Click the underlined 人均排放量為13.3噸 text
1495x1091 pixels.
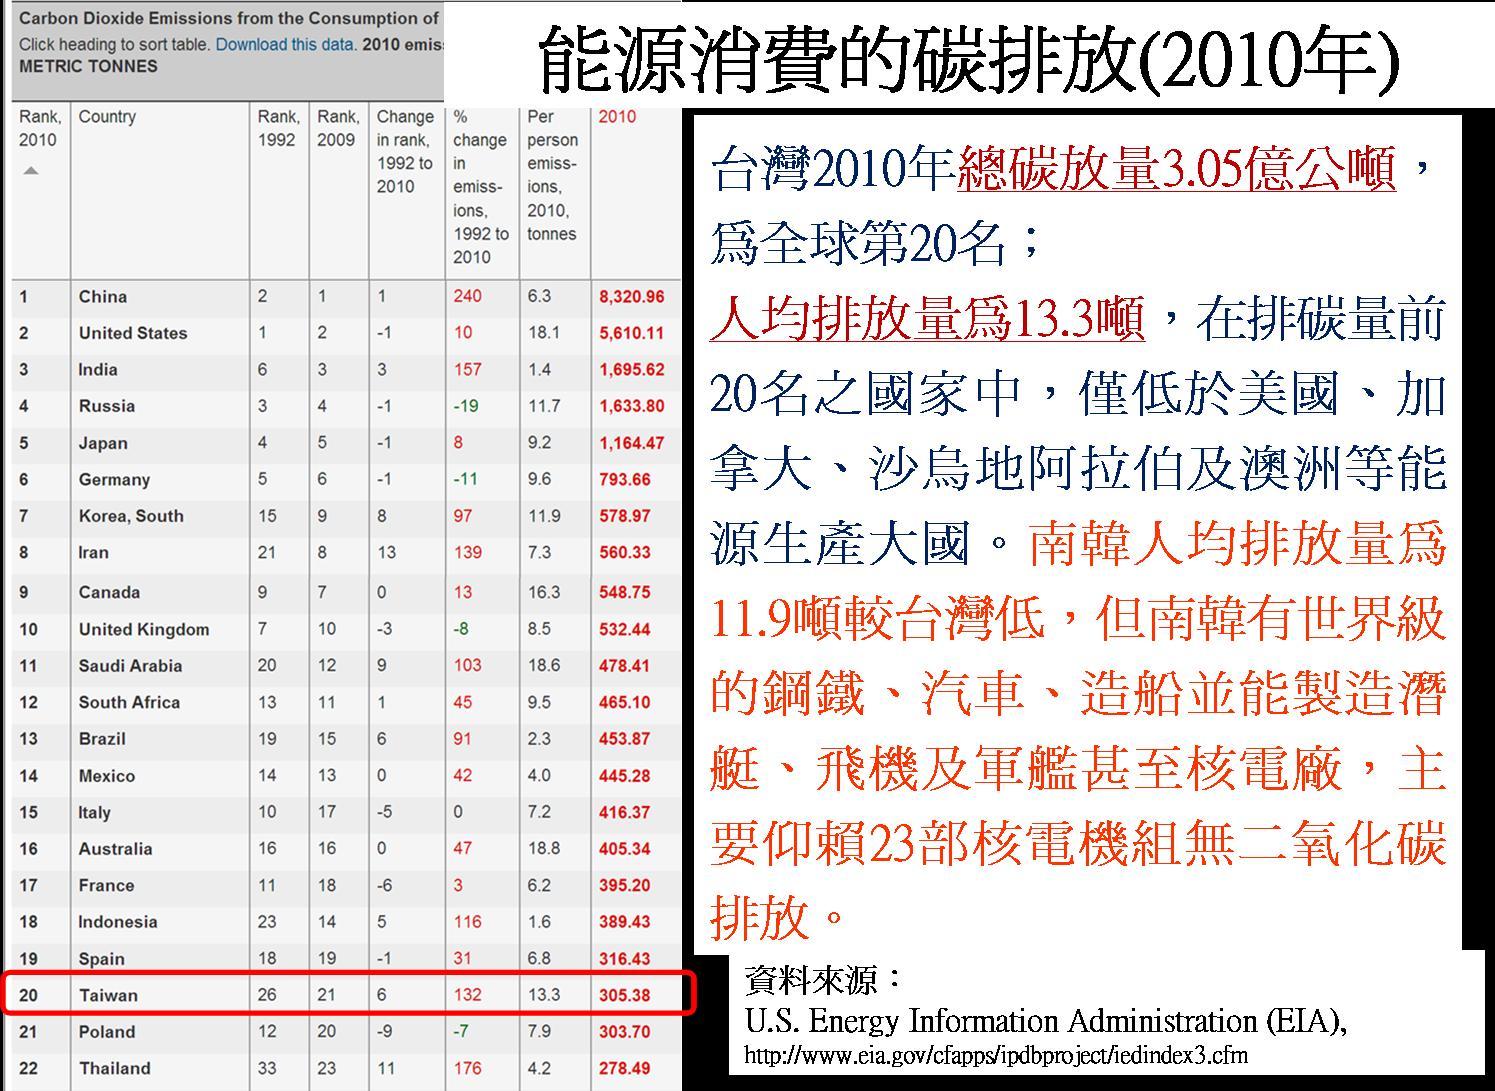927,320
